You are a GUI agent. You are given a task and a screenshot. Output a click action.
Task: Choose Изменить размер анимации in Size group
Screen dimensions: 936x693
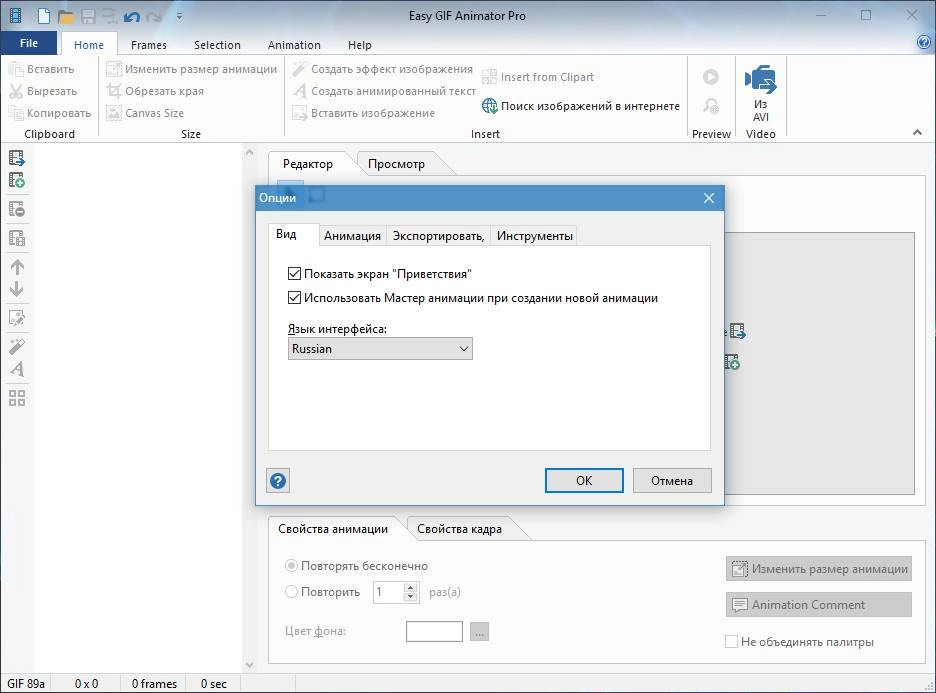[x=192, y=69]
